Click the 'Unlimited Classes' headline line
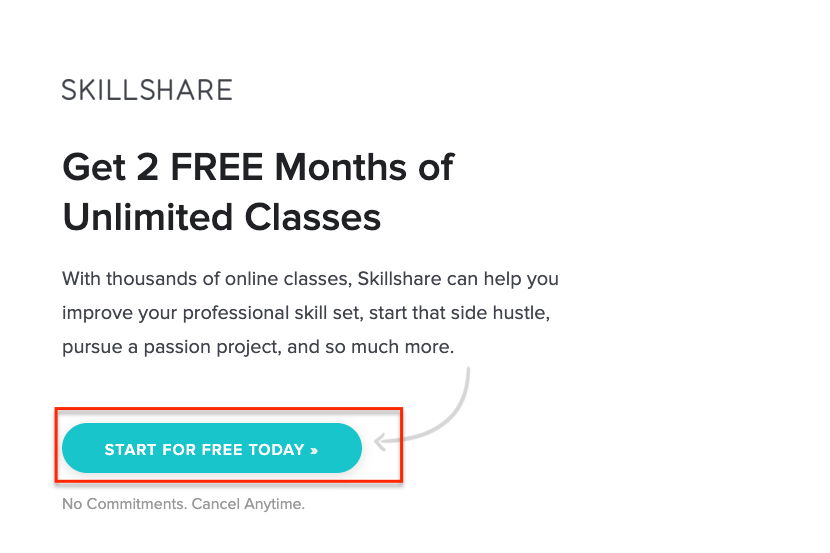The width and height of the screenshot is (830, 553). point(221,217)
